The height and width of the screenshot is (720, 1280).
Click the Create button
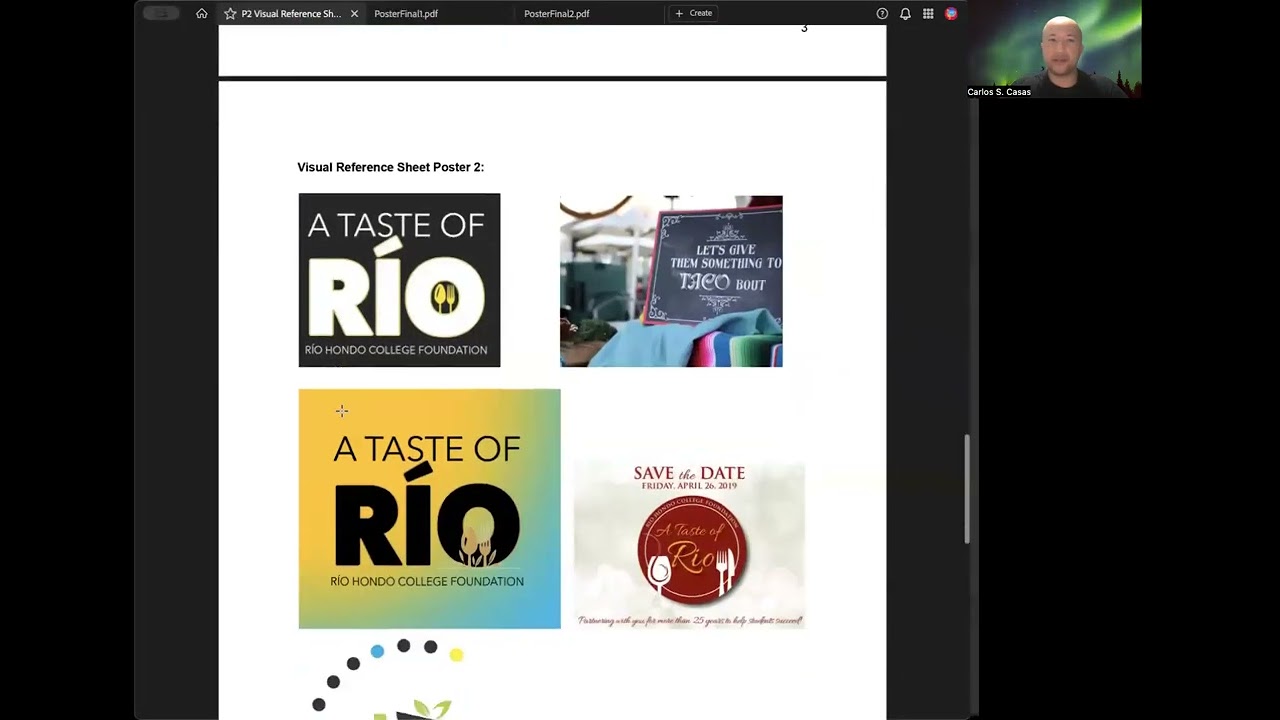click(694, 13)
